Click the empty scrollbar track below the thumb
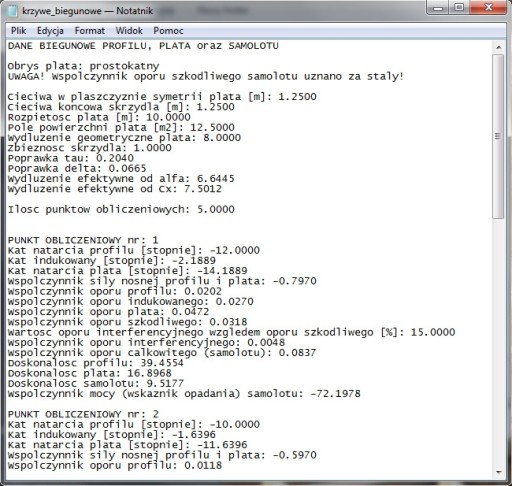 (x=498, y=342)
